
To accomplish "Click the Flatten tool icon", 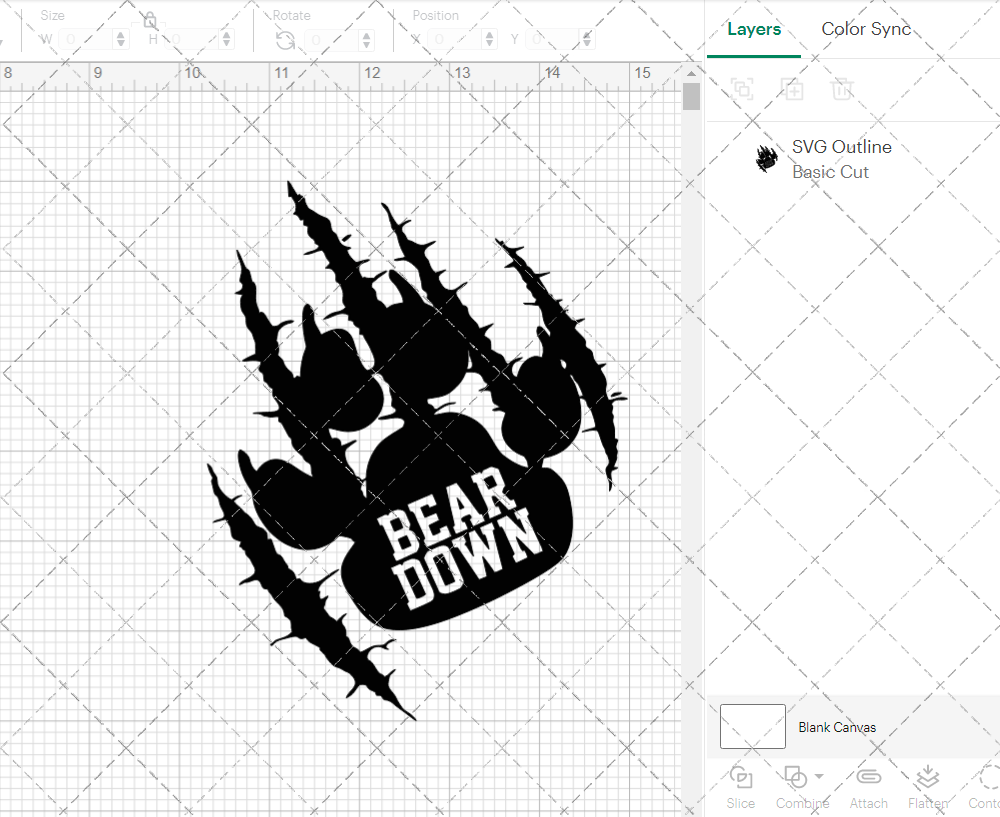I will coord(927,777).
